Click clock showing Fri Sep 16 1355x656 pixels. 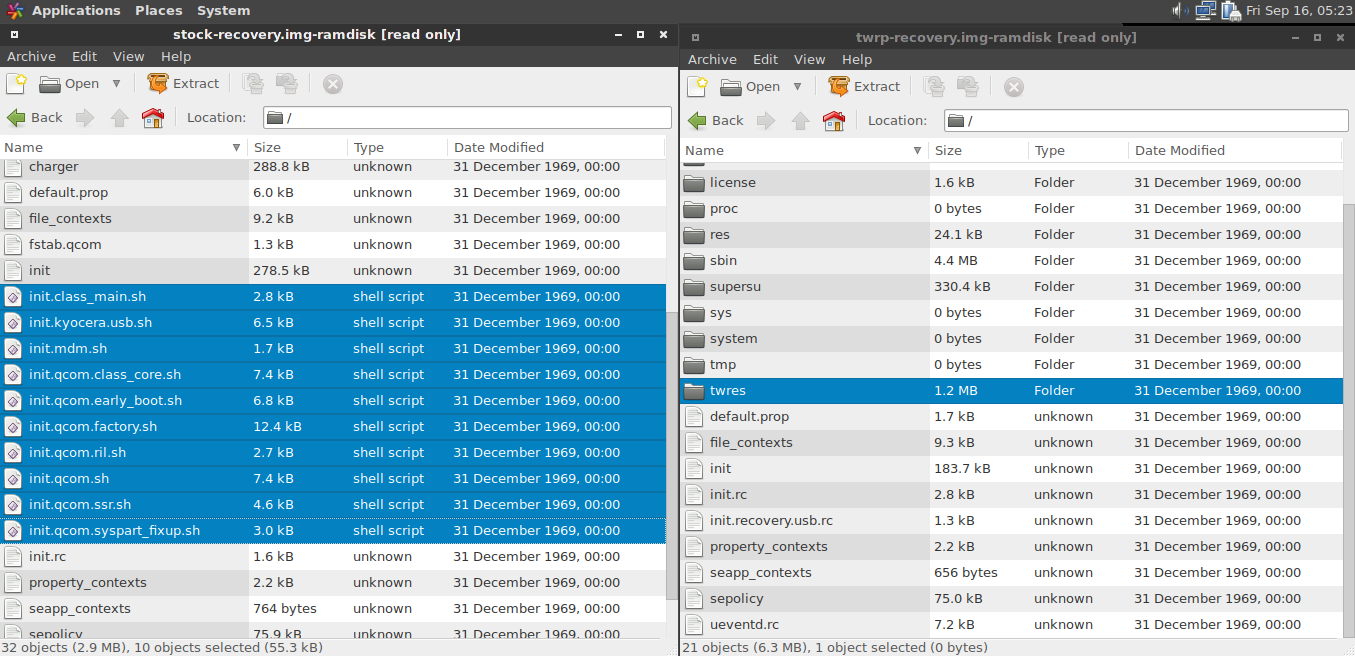tap(1299, 10)
